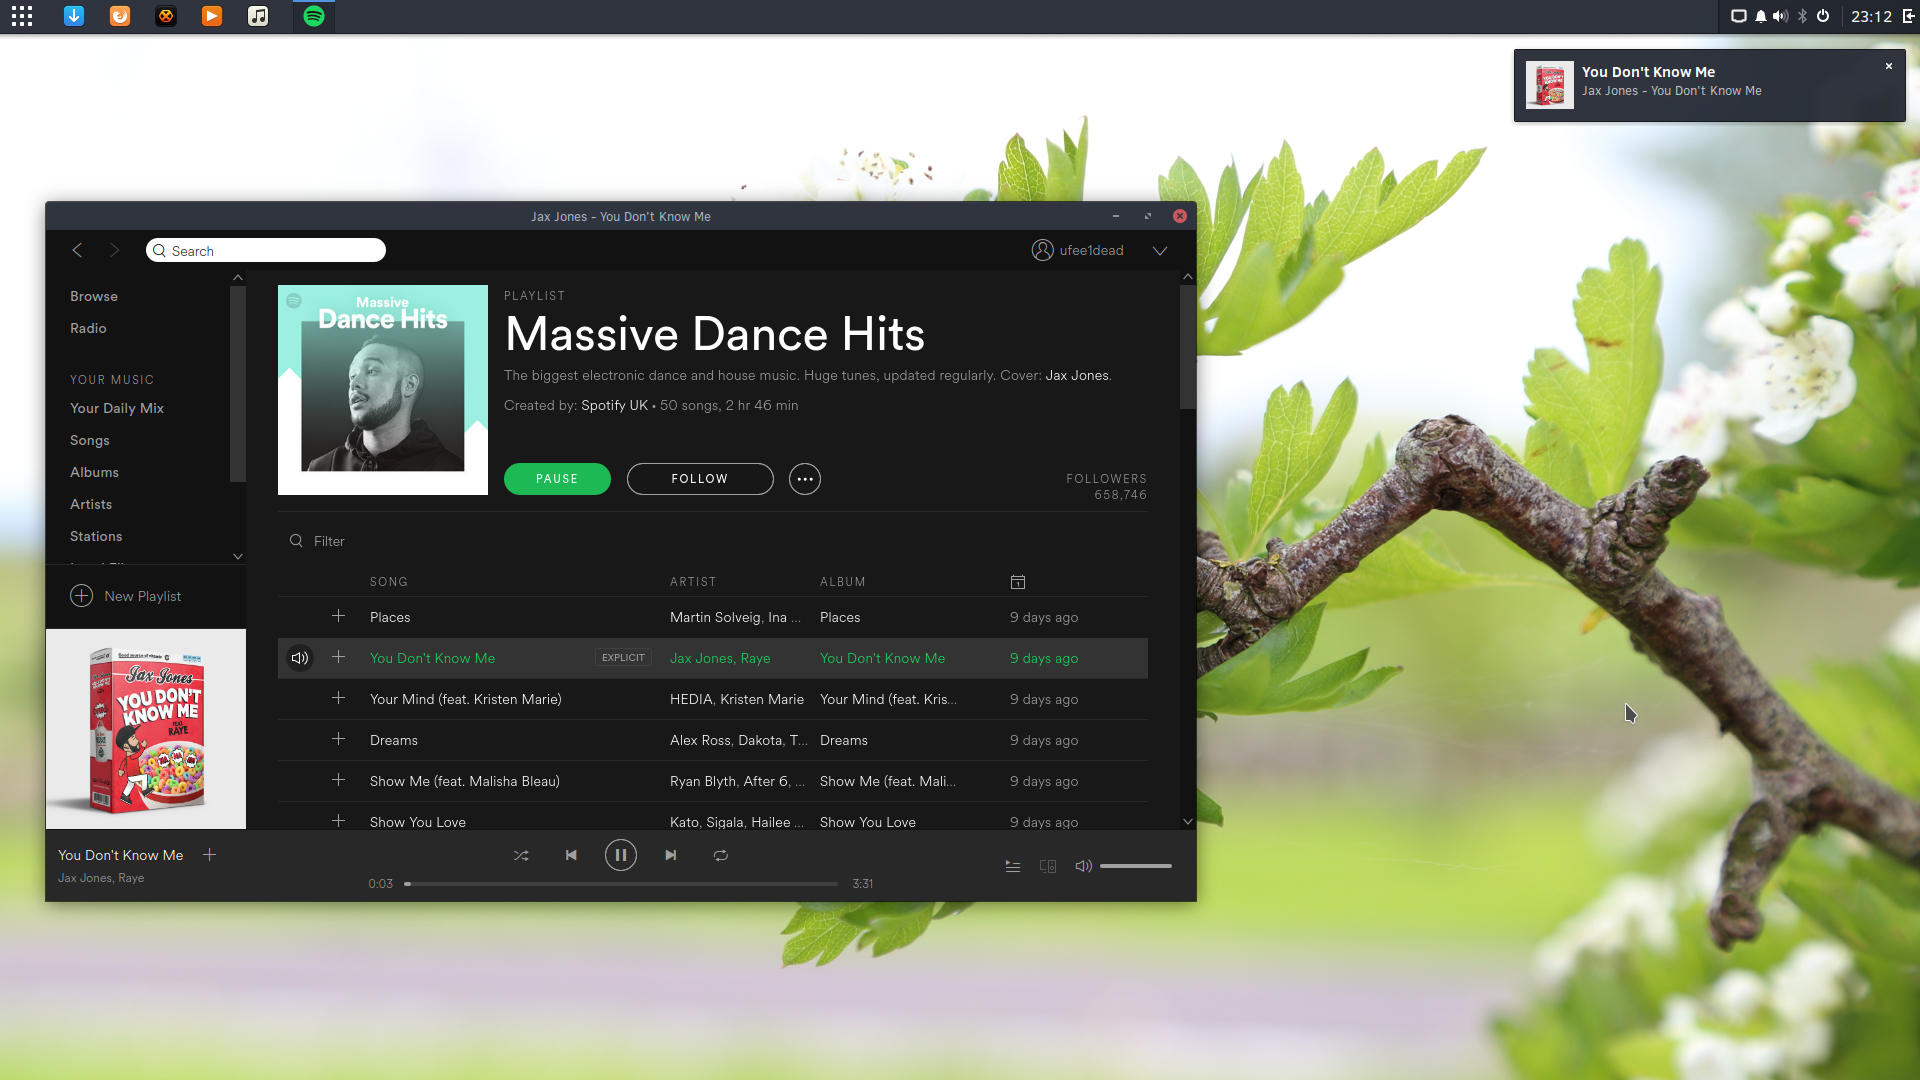Open the music note app in panel

point(258,16)
